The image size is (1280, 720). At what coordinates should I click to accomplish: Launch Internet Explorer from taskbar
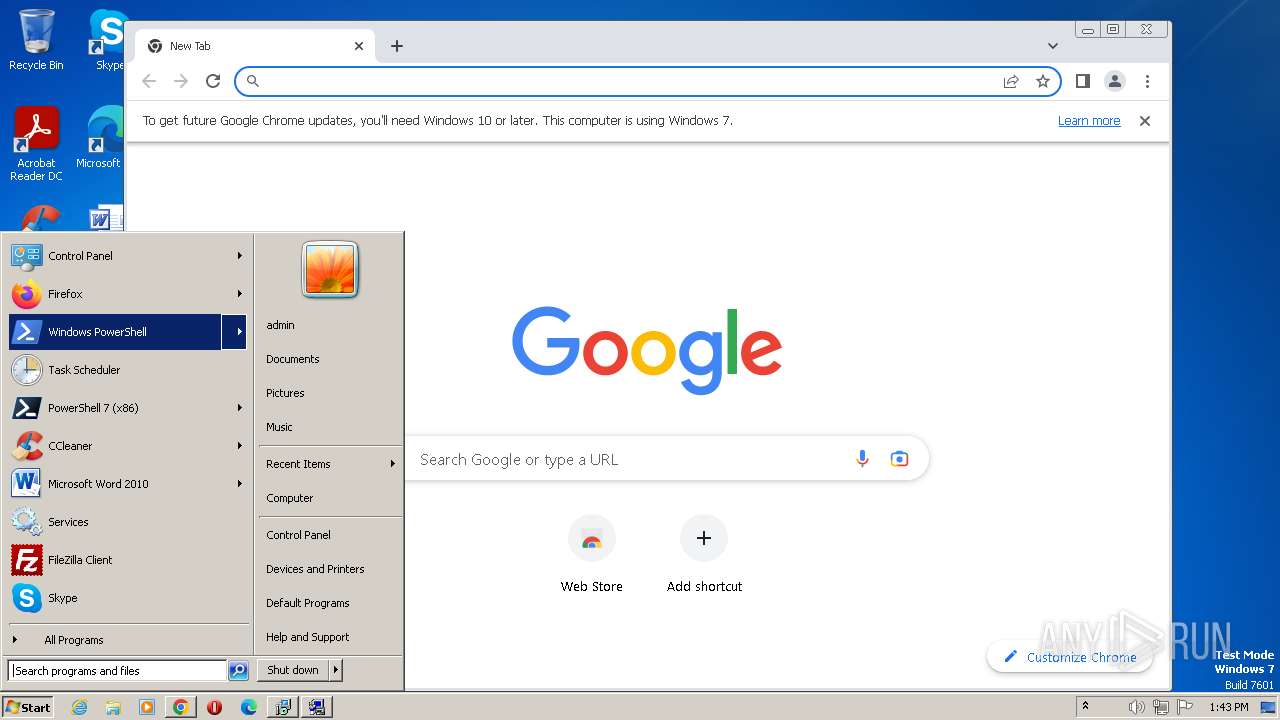[80, 707]
